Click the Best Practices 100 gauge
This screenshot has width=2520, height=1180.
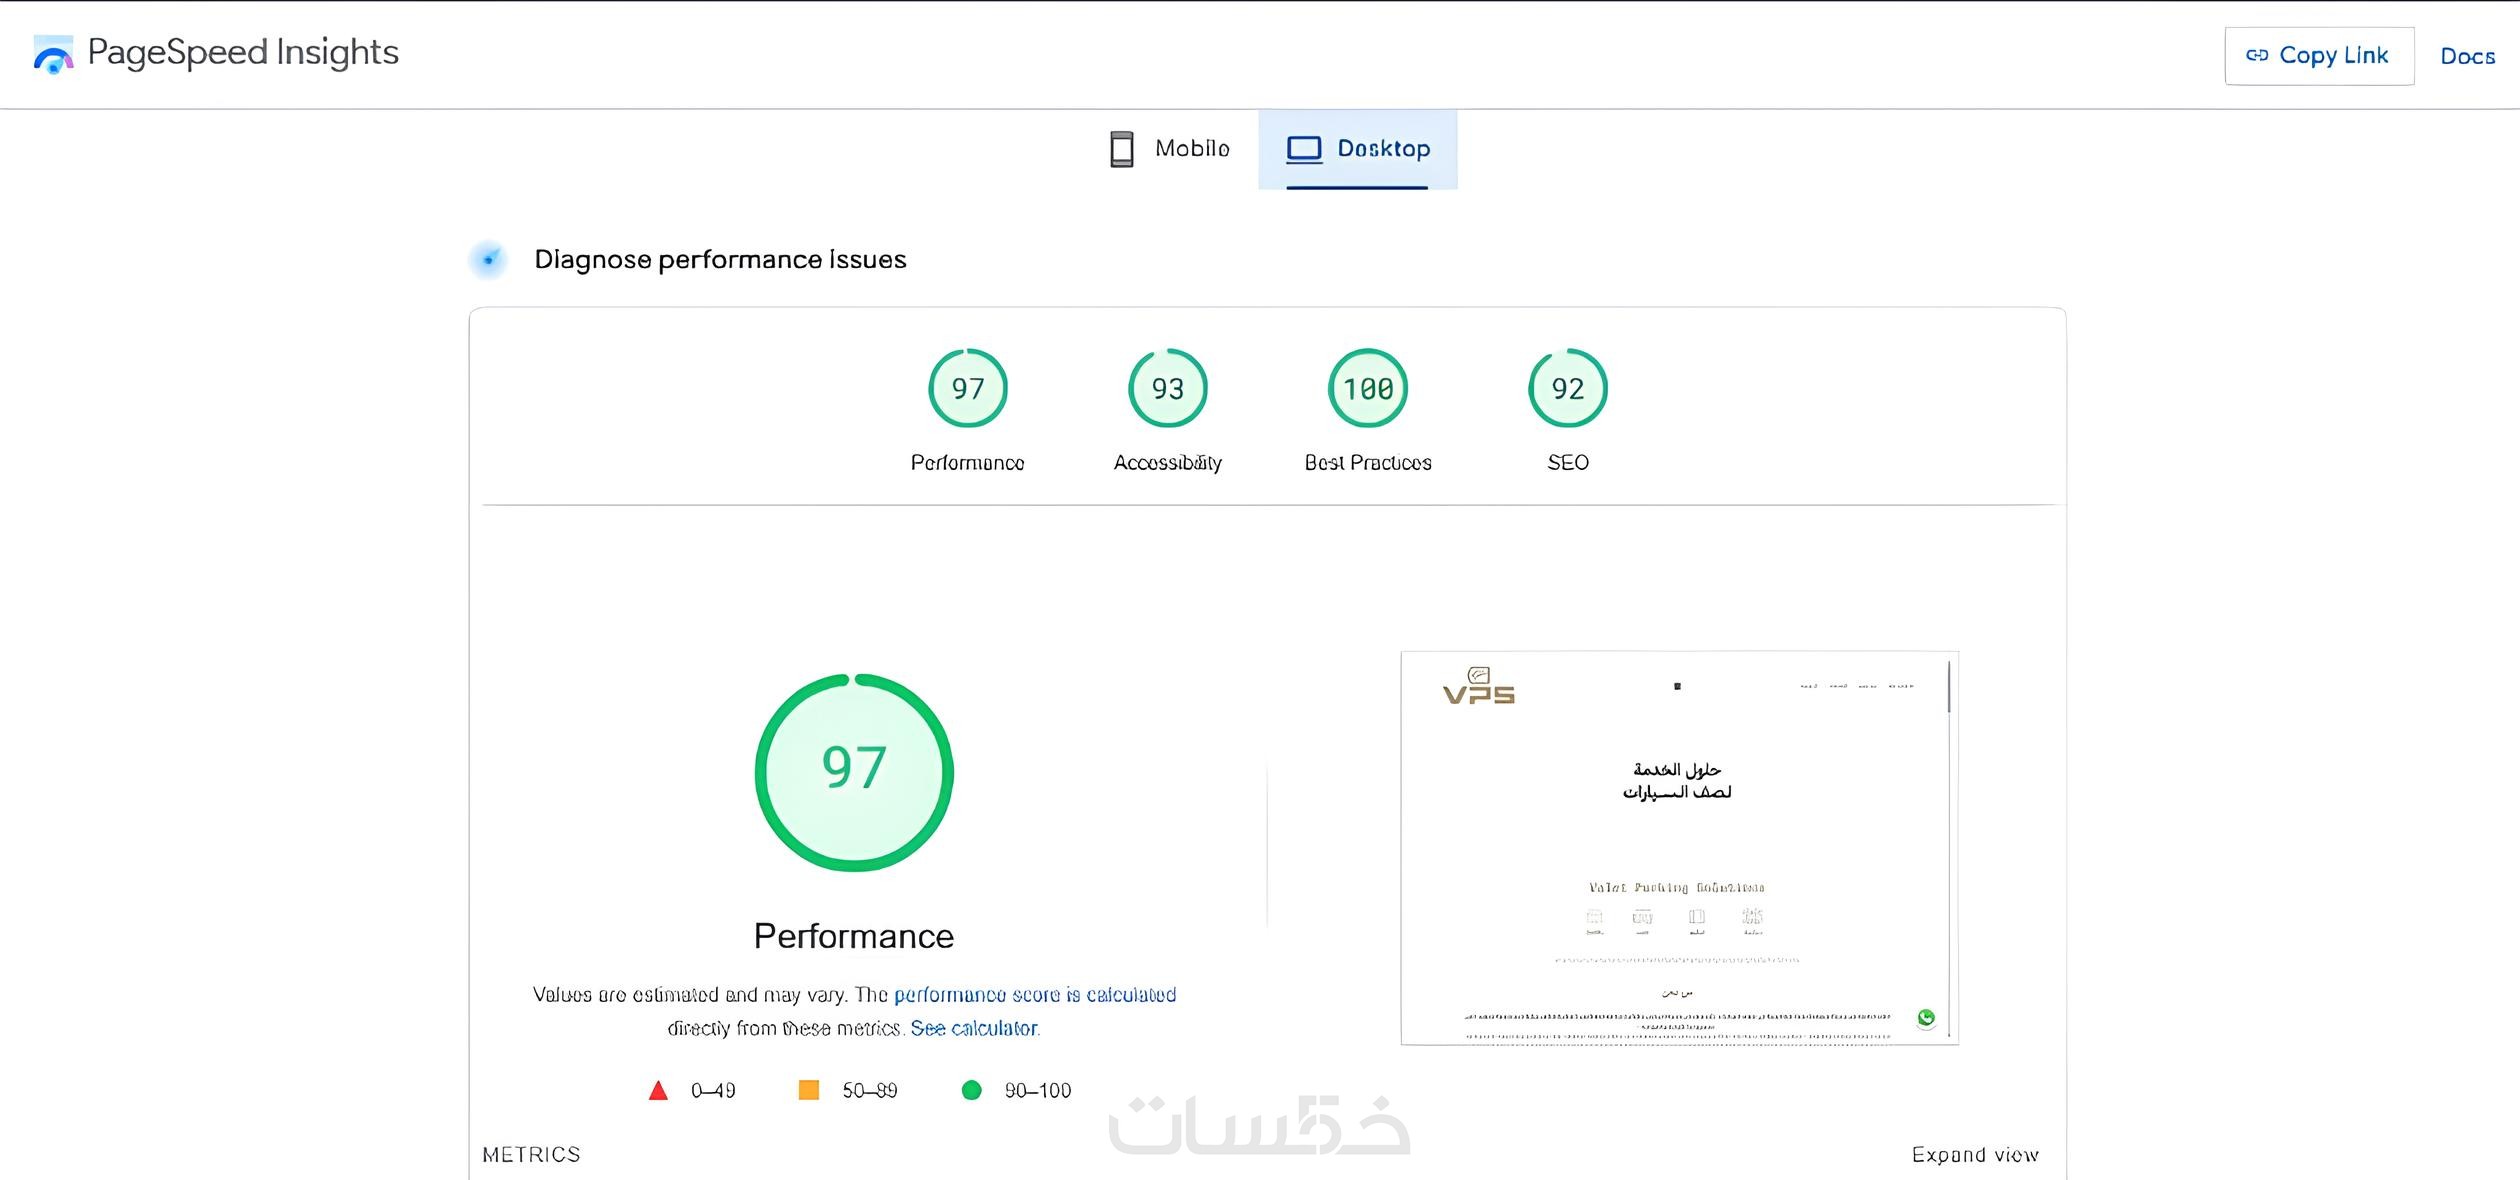(x=1367, y=388)
